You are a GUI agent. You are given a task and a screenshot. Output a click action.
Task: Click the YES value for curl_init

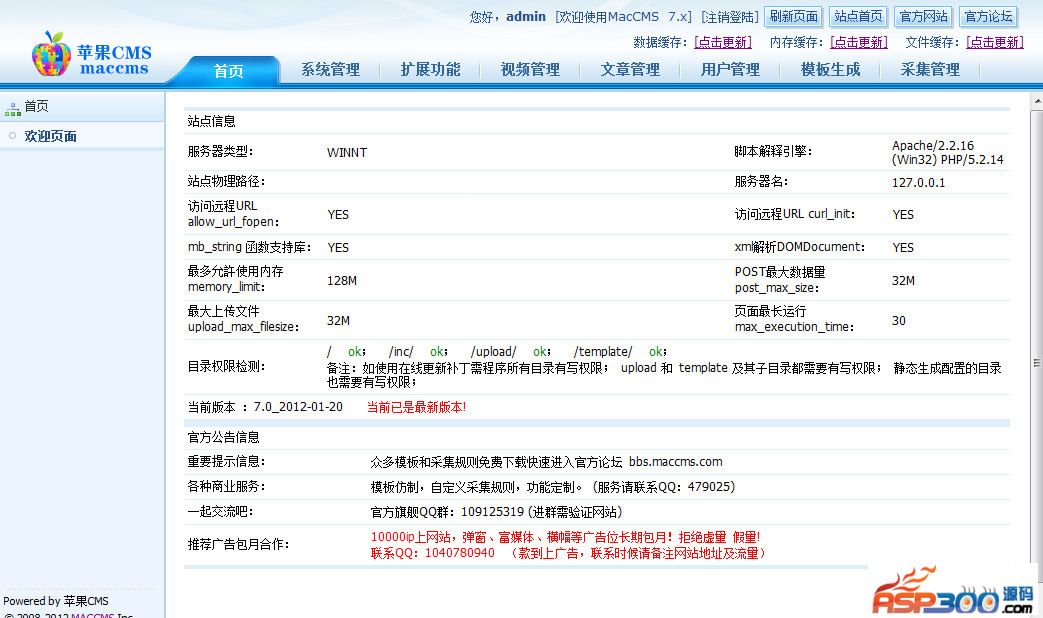click(x=903, y=214)
